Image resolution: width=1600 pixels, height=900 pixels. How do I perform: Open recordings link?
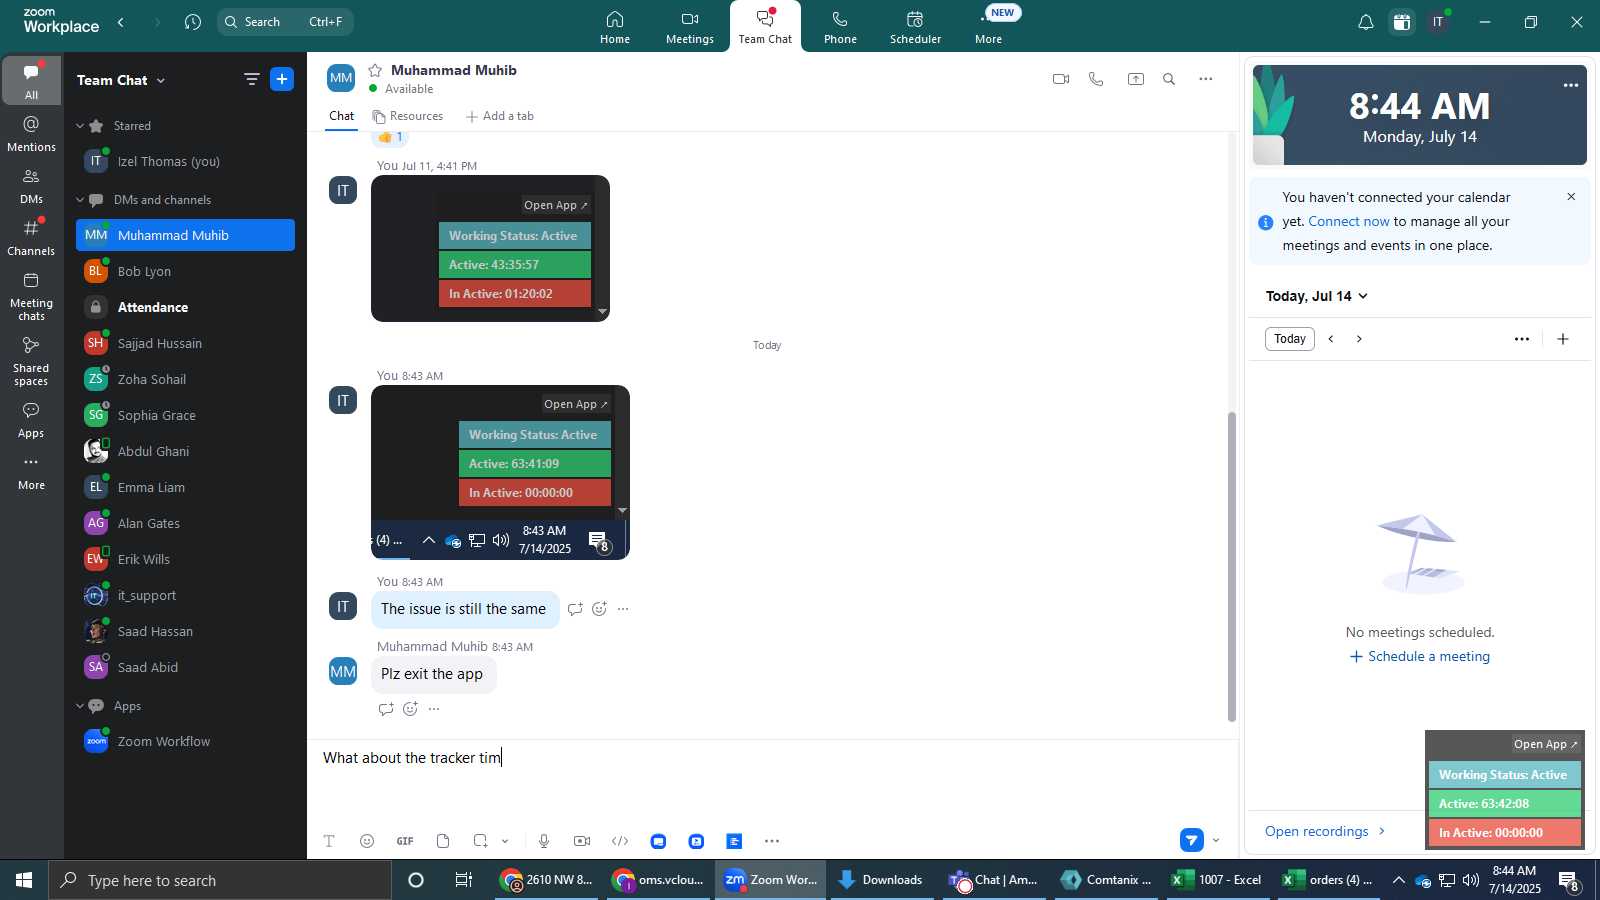1325,831
